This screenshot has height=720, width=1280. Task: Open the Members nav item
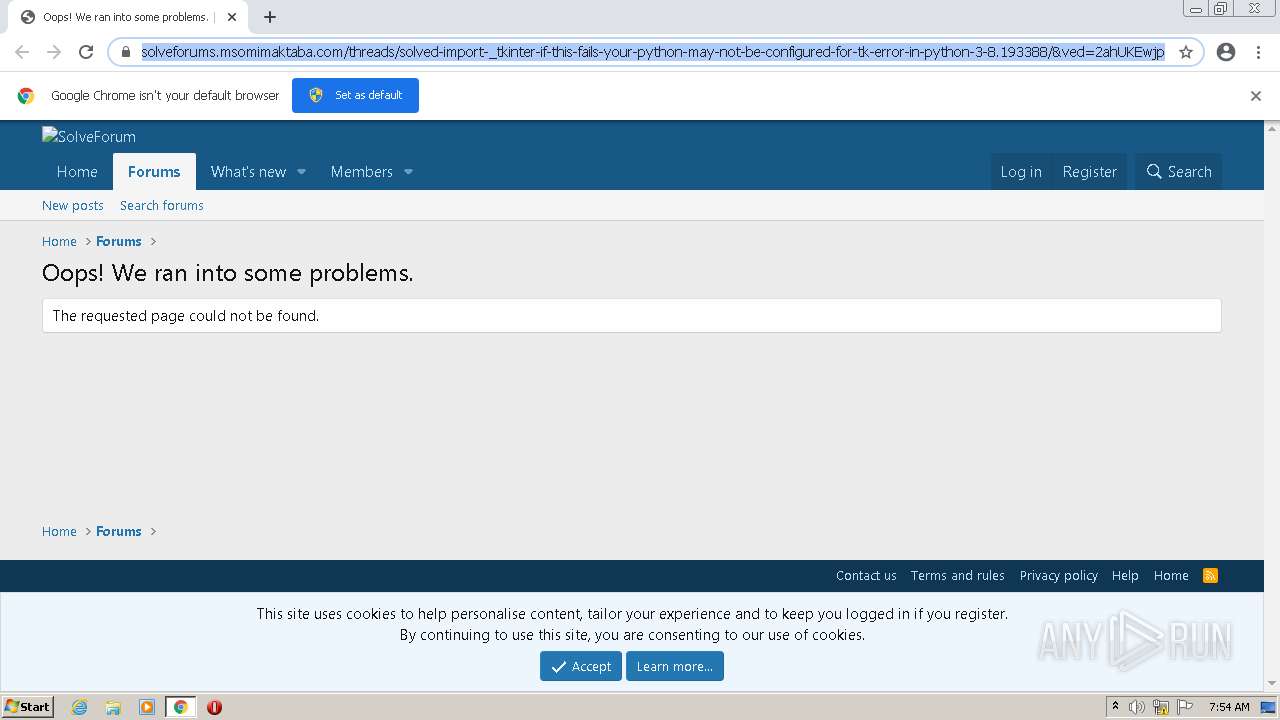[x=361, y=172]
